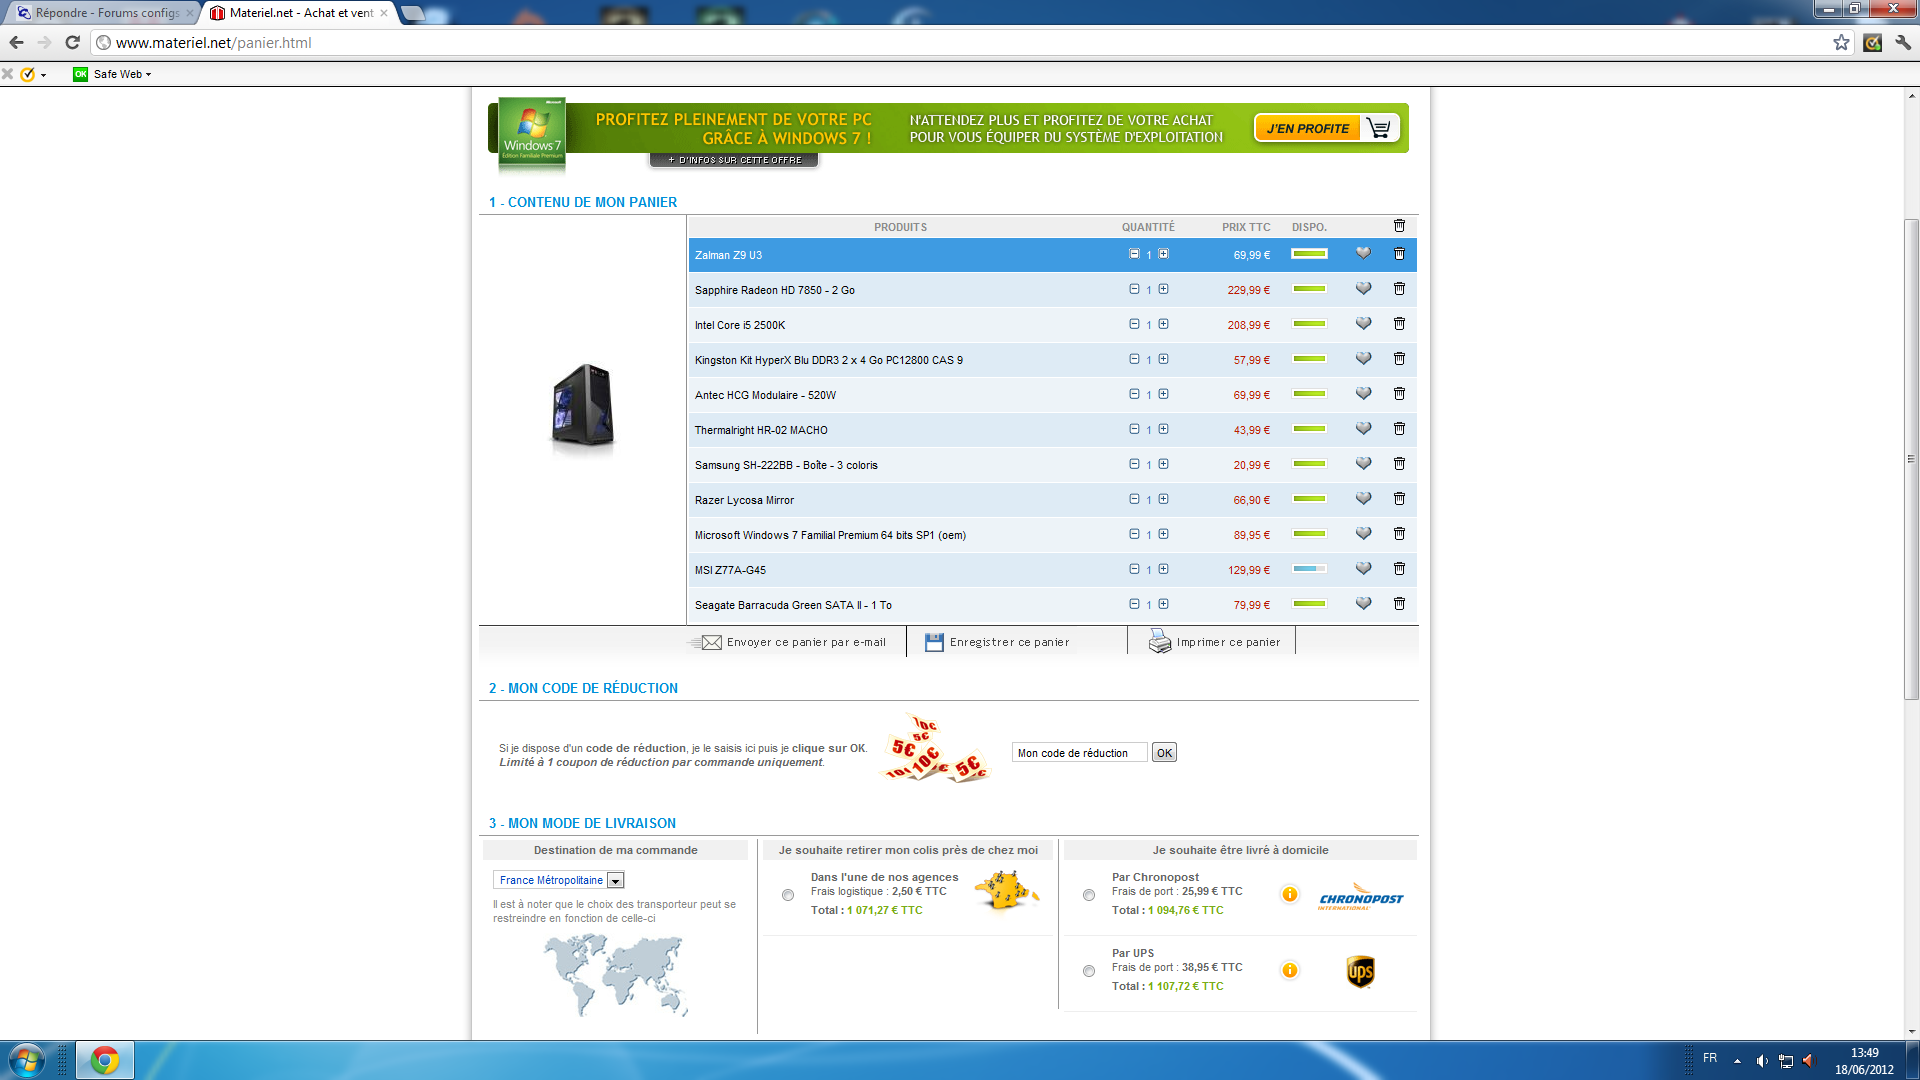This screenshot has width=1920, height=1080.
Task: Click trash icon for Seagate Barracuda Green
Action: pos(1399,604)
